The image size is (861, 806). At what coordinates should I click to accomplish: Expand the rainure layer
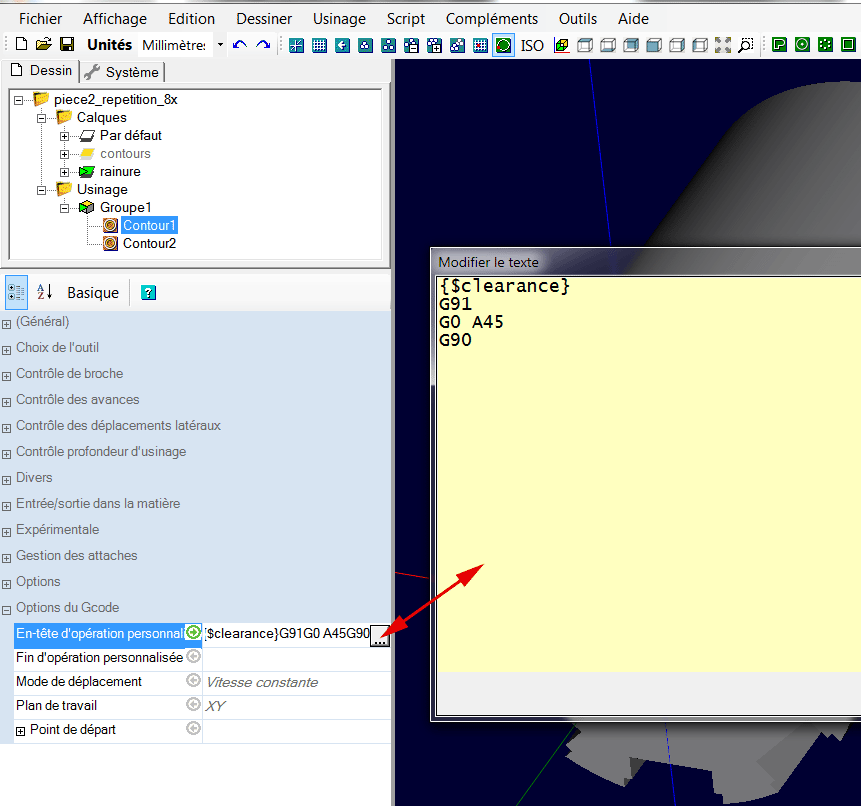[64, 172]
